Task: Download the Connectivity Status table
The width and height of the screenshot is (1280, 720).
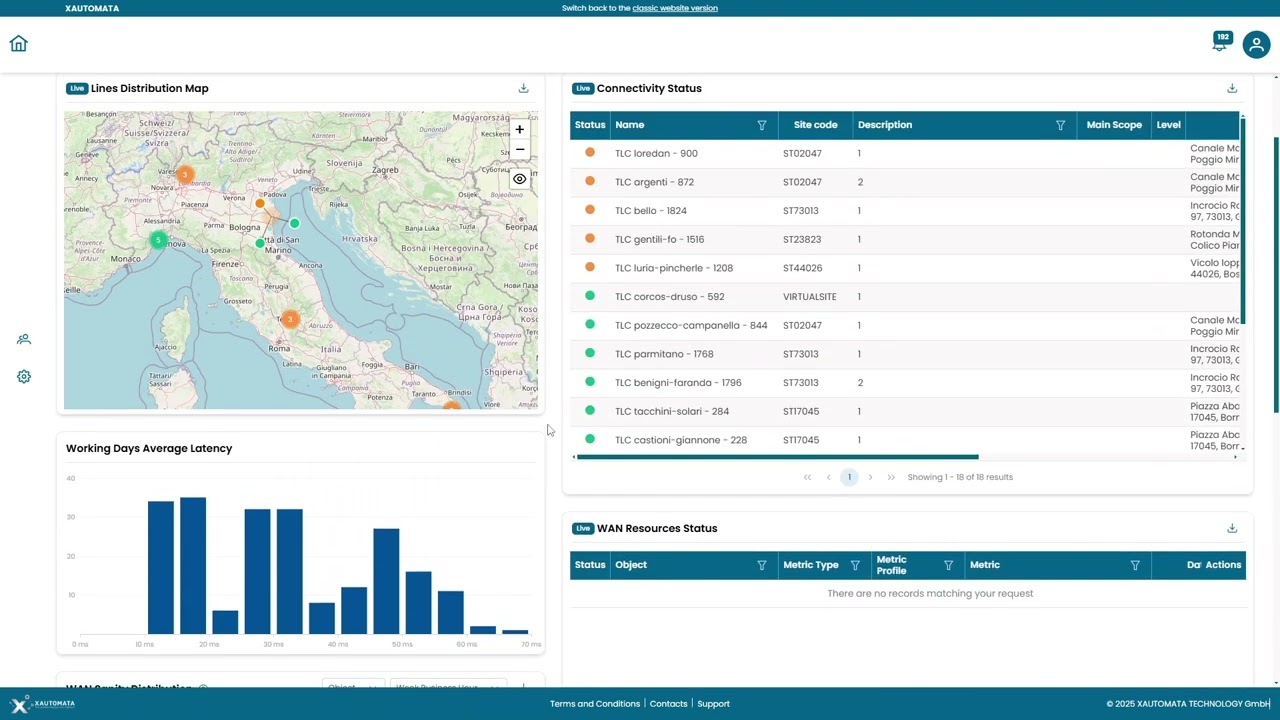Action: [1232, 88]
